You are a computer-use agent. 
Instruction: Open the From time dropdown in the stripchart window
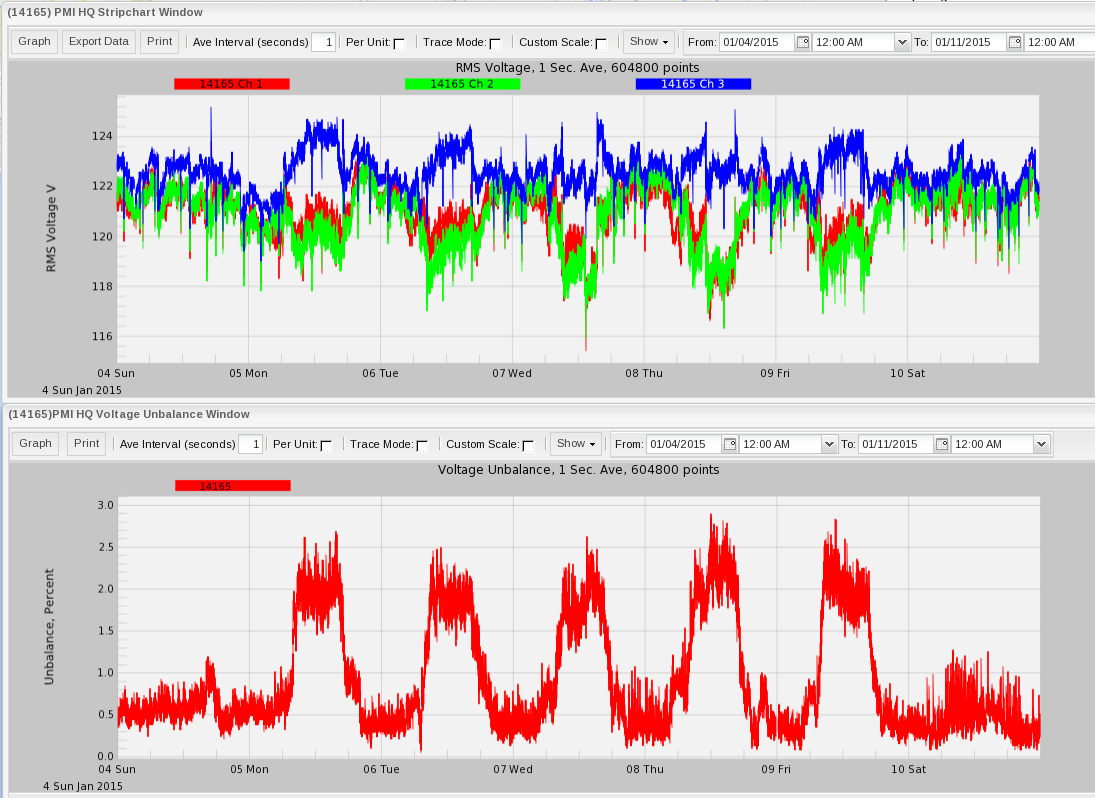tap(902, 42)
